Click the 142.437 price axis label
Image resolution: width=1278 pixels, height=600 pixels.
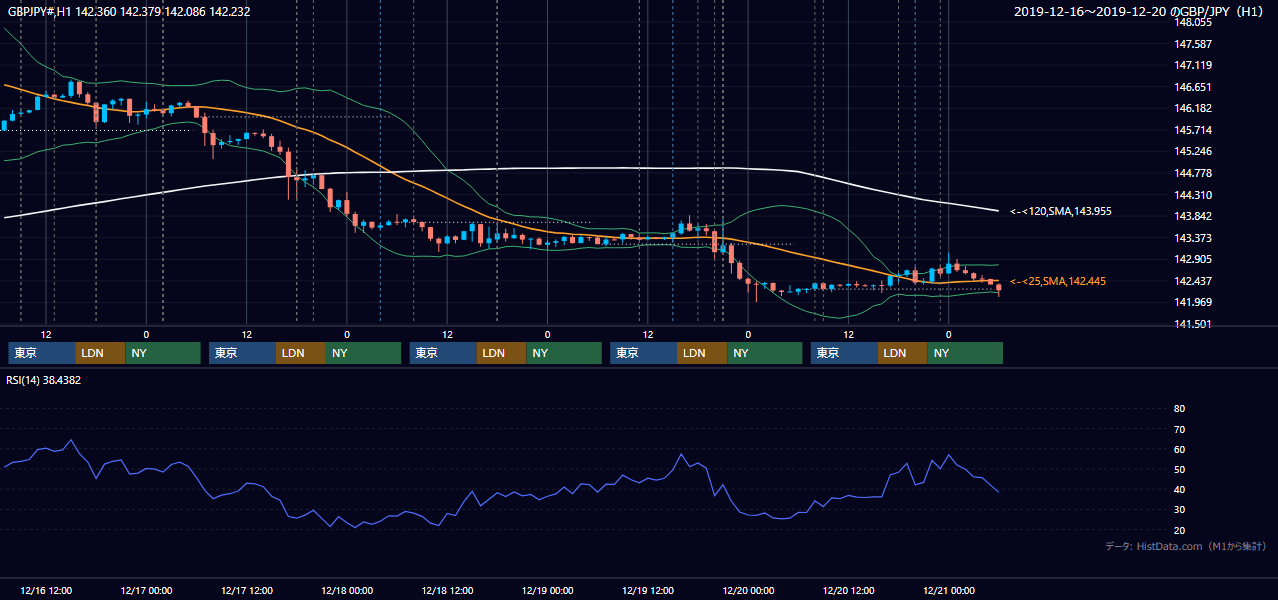[x=1193, y=281]
